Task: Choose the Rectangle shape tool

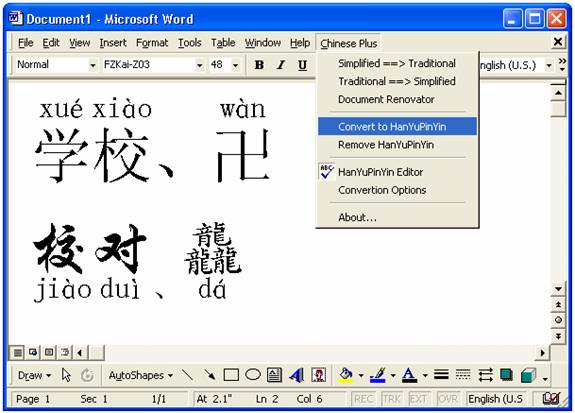Action: [231, 375]
